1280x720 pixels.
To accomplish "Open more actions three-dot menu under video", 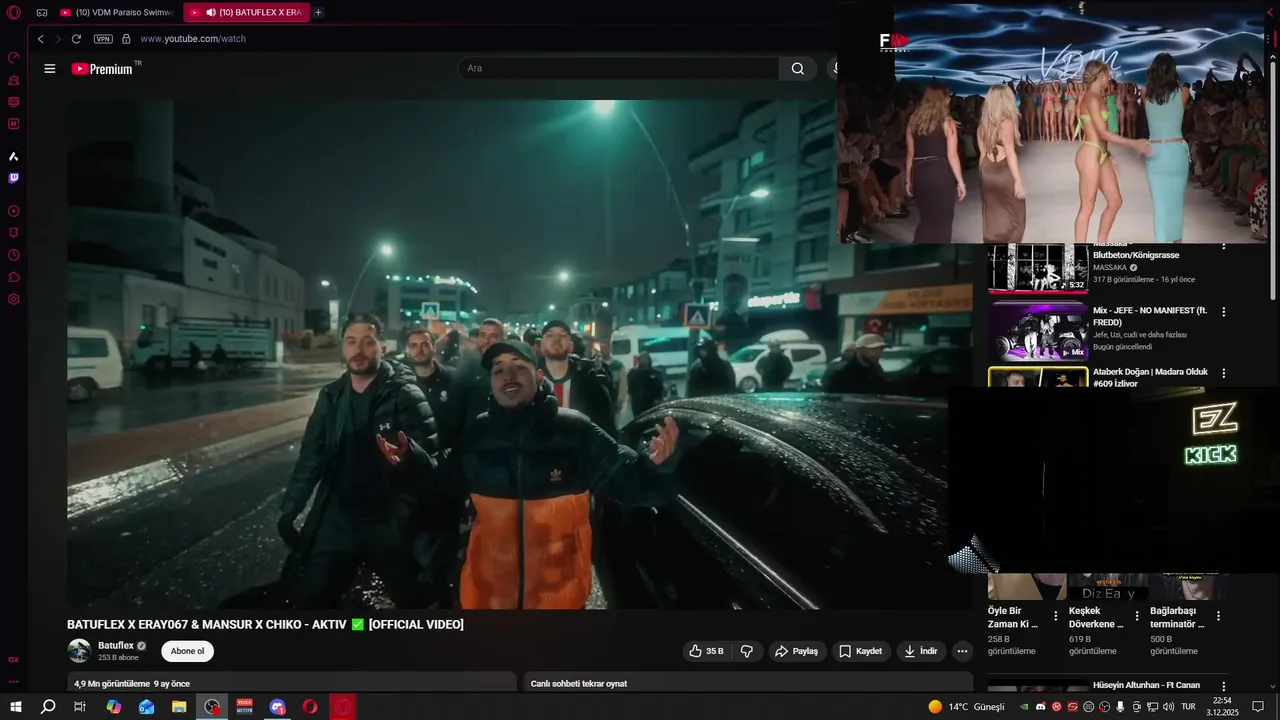I will (x=962, y=651).
